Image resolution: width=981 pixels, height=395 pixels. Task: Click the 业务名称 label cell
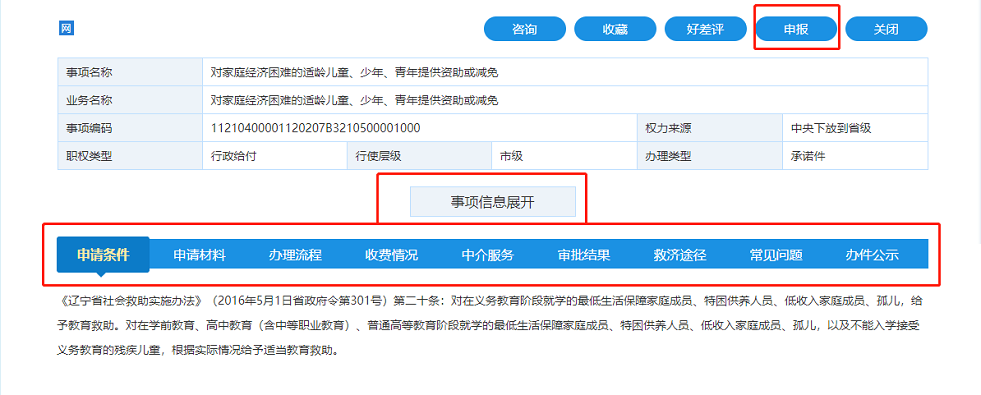(x=130, y=100)
